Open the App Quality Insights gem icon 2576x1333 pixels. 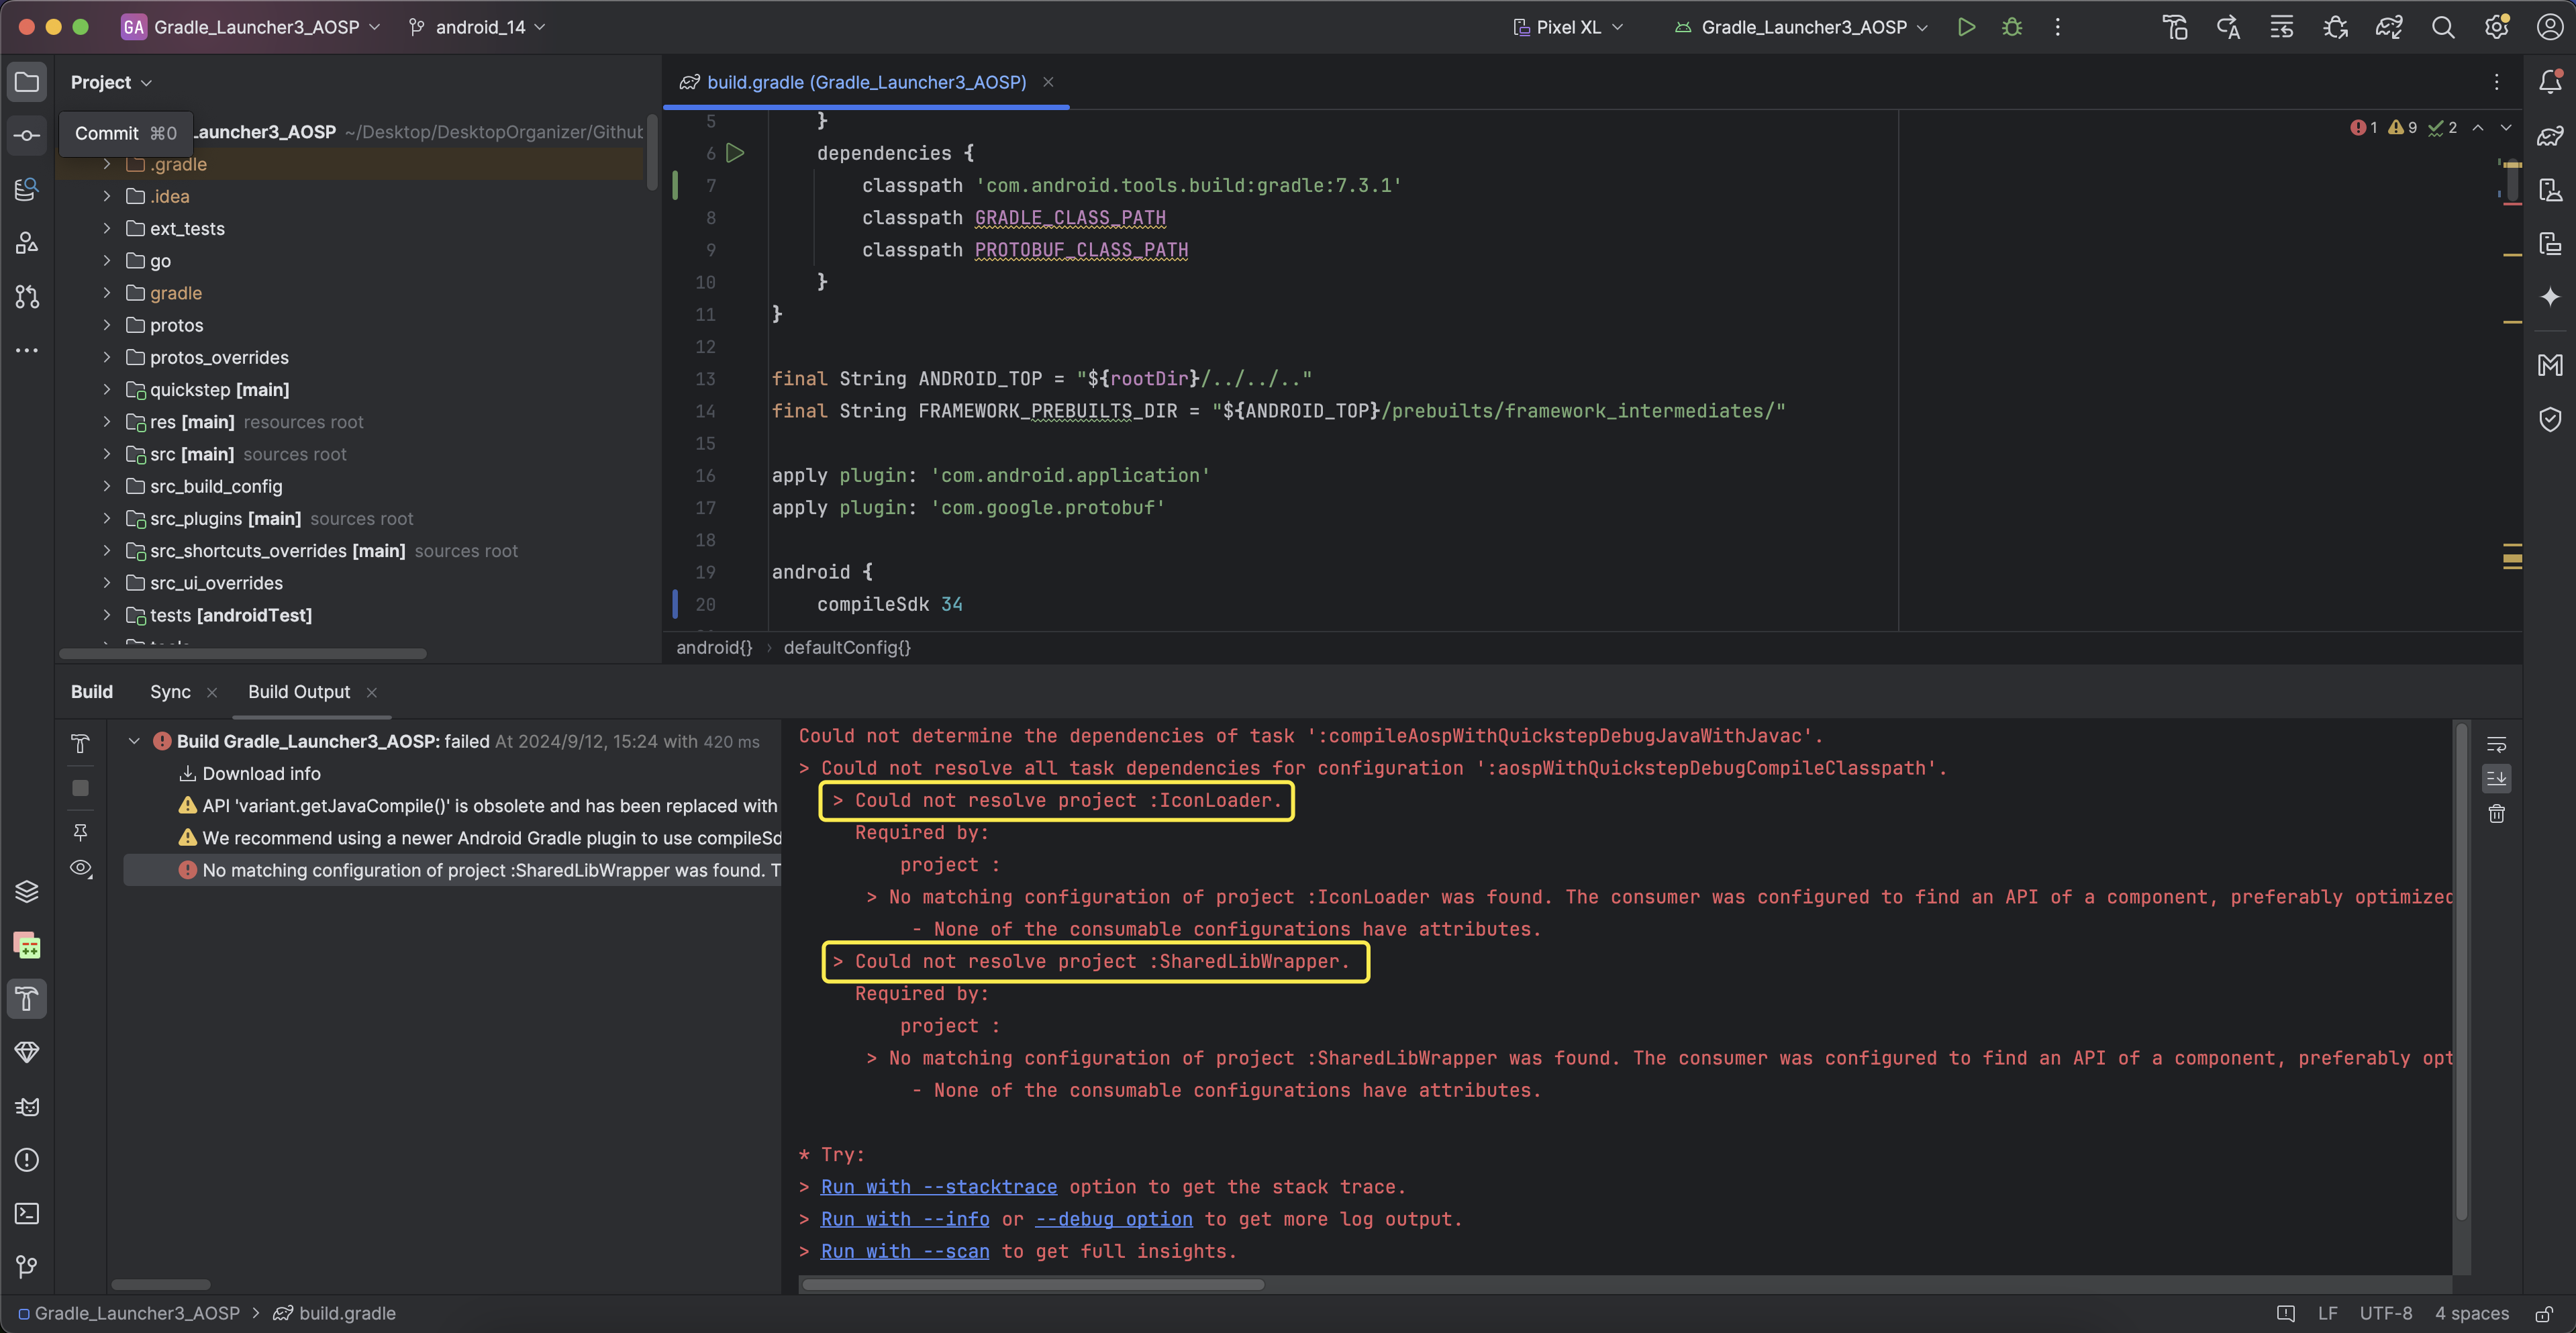click(x=27, y=1052)
